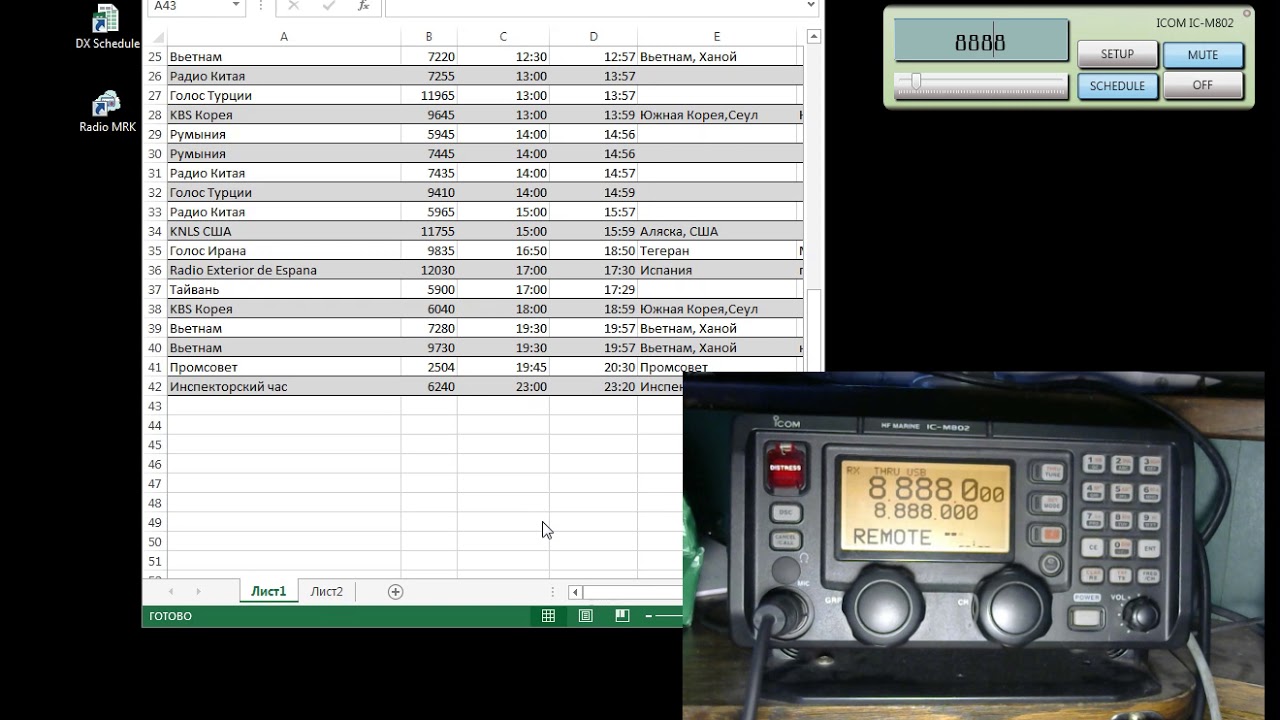Select cell 'Голос Ирана'

[x=284, y=251]
